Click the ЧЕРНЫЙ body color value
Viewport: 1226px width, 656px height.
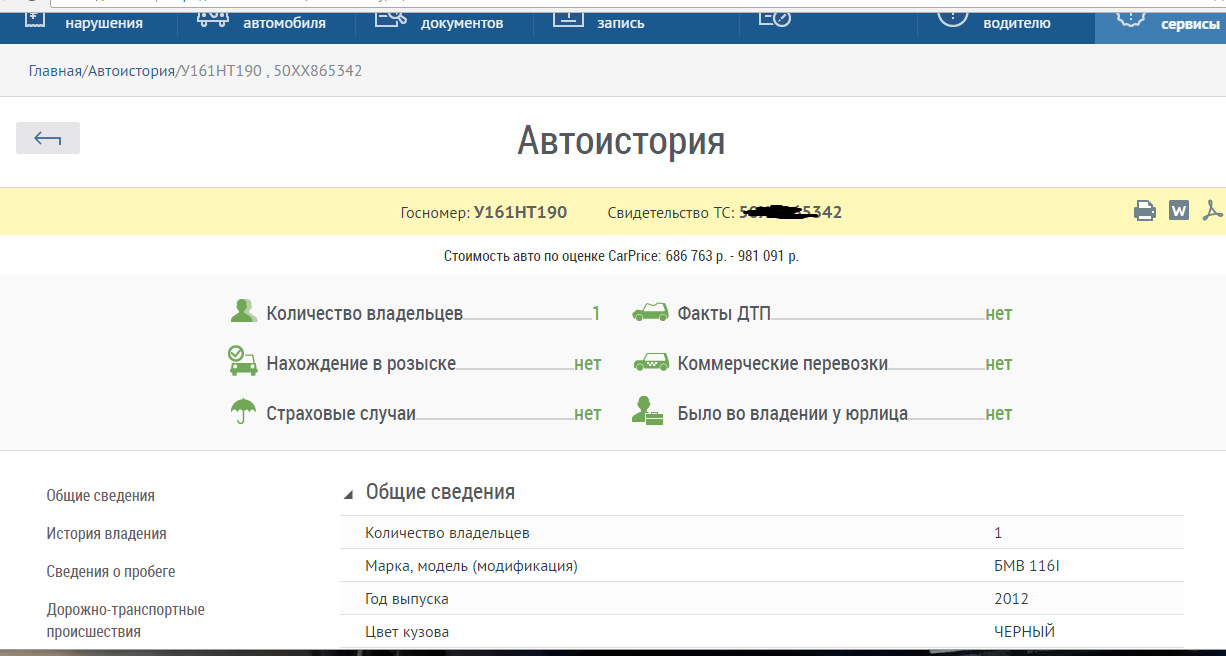click(x=1024, y=632)
